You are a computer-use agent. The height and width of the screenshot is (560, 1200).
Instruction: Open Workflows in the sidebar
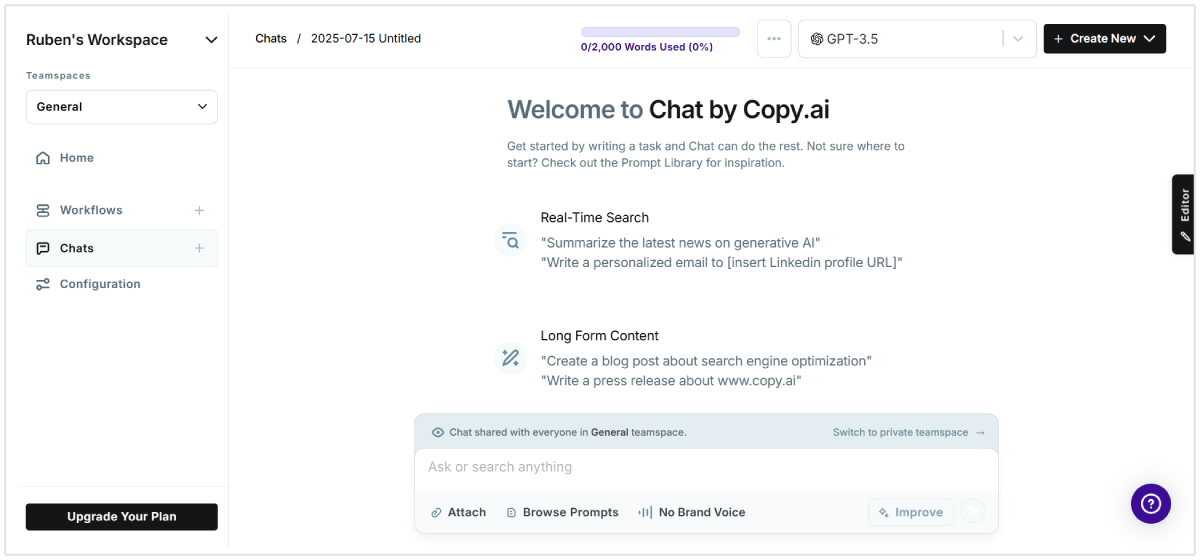(91, 210)
